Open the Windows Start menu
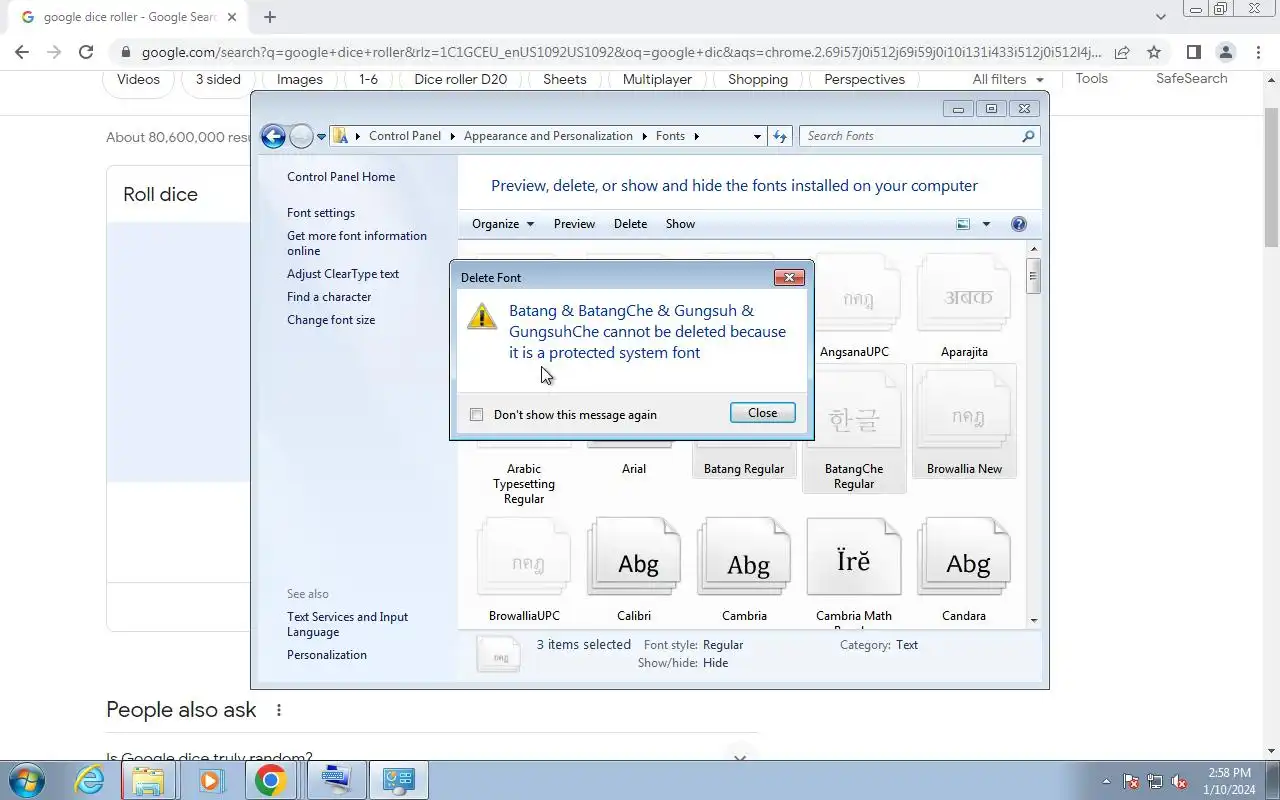 pos(26,780)
